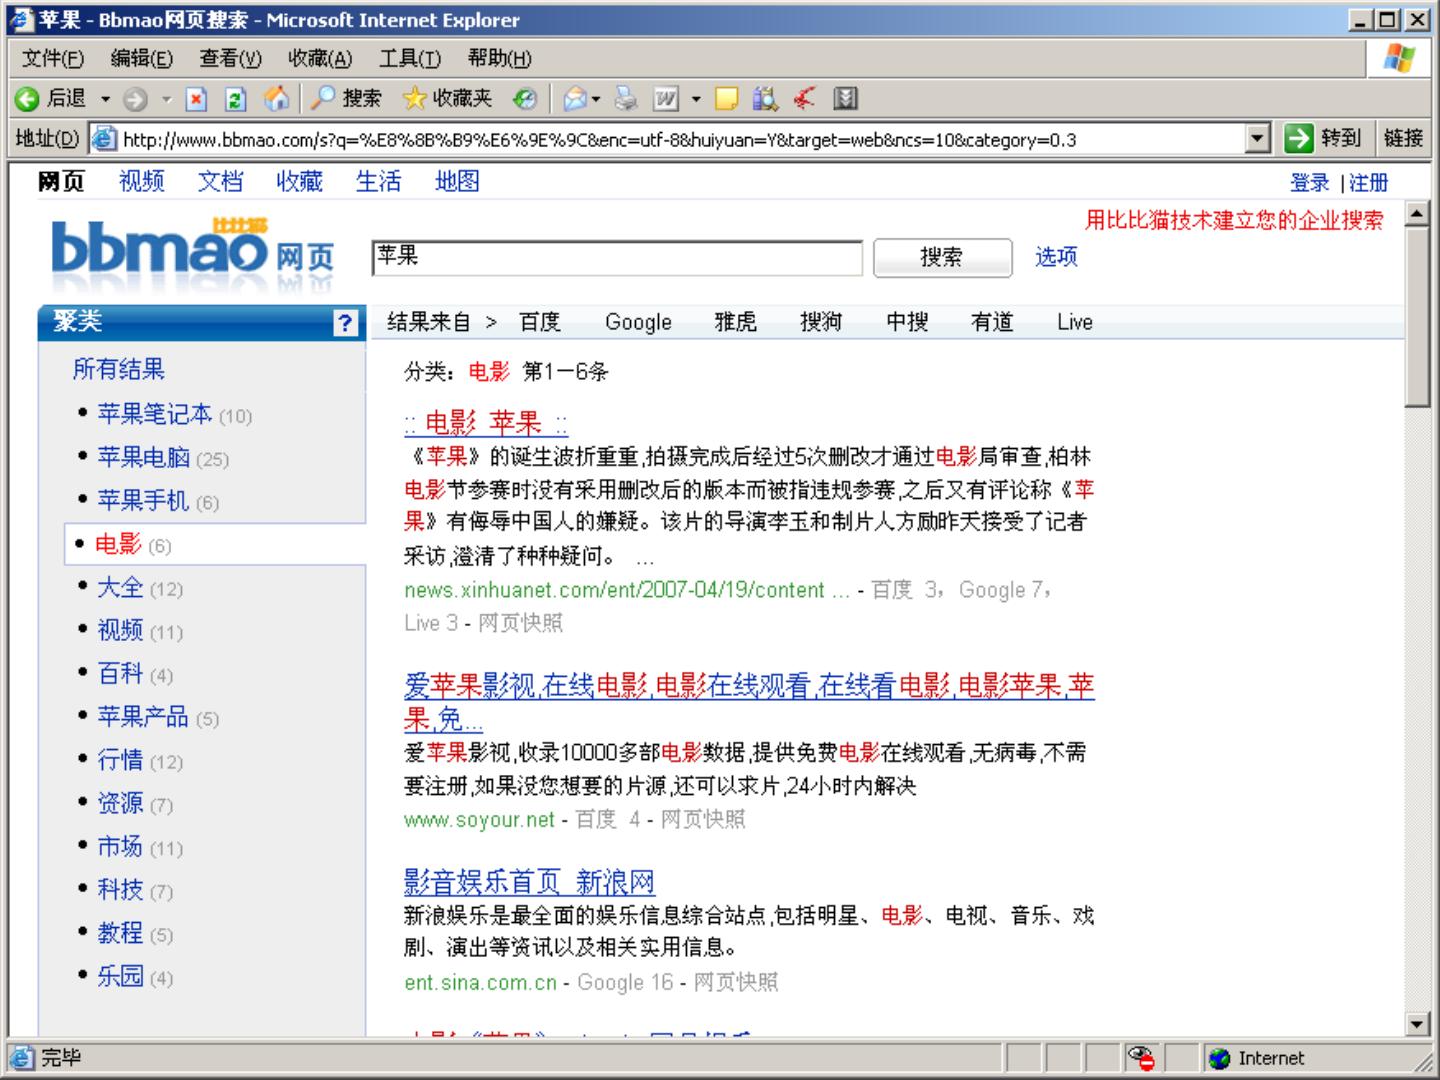Go to the Home page icon
The width and height of the screenshot is (1440, 1080).
coord(276,98)
